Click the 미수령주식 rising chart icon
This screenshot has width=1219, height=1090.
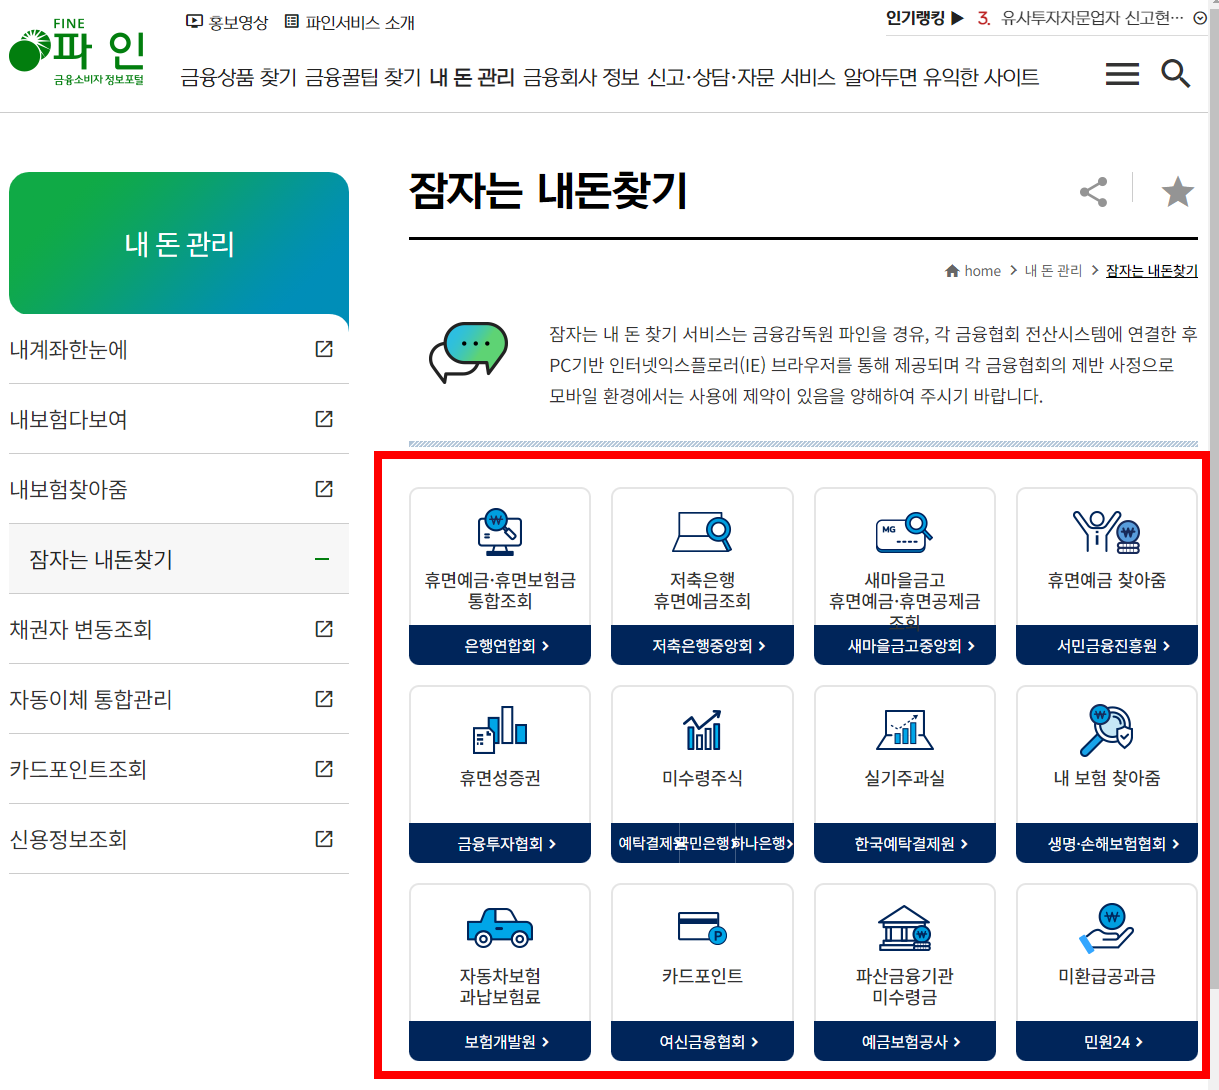(702, 729)
